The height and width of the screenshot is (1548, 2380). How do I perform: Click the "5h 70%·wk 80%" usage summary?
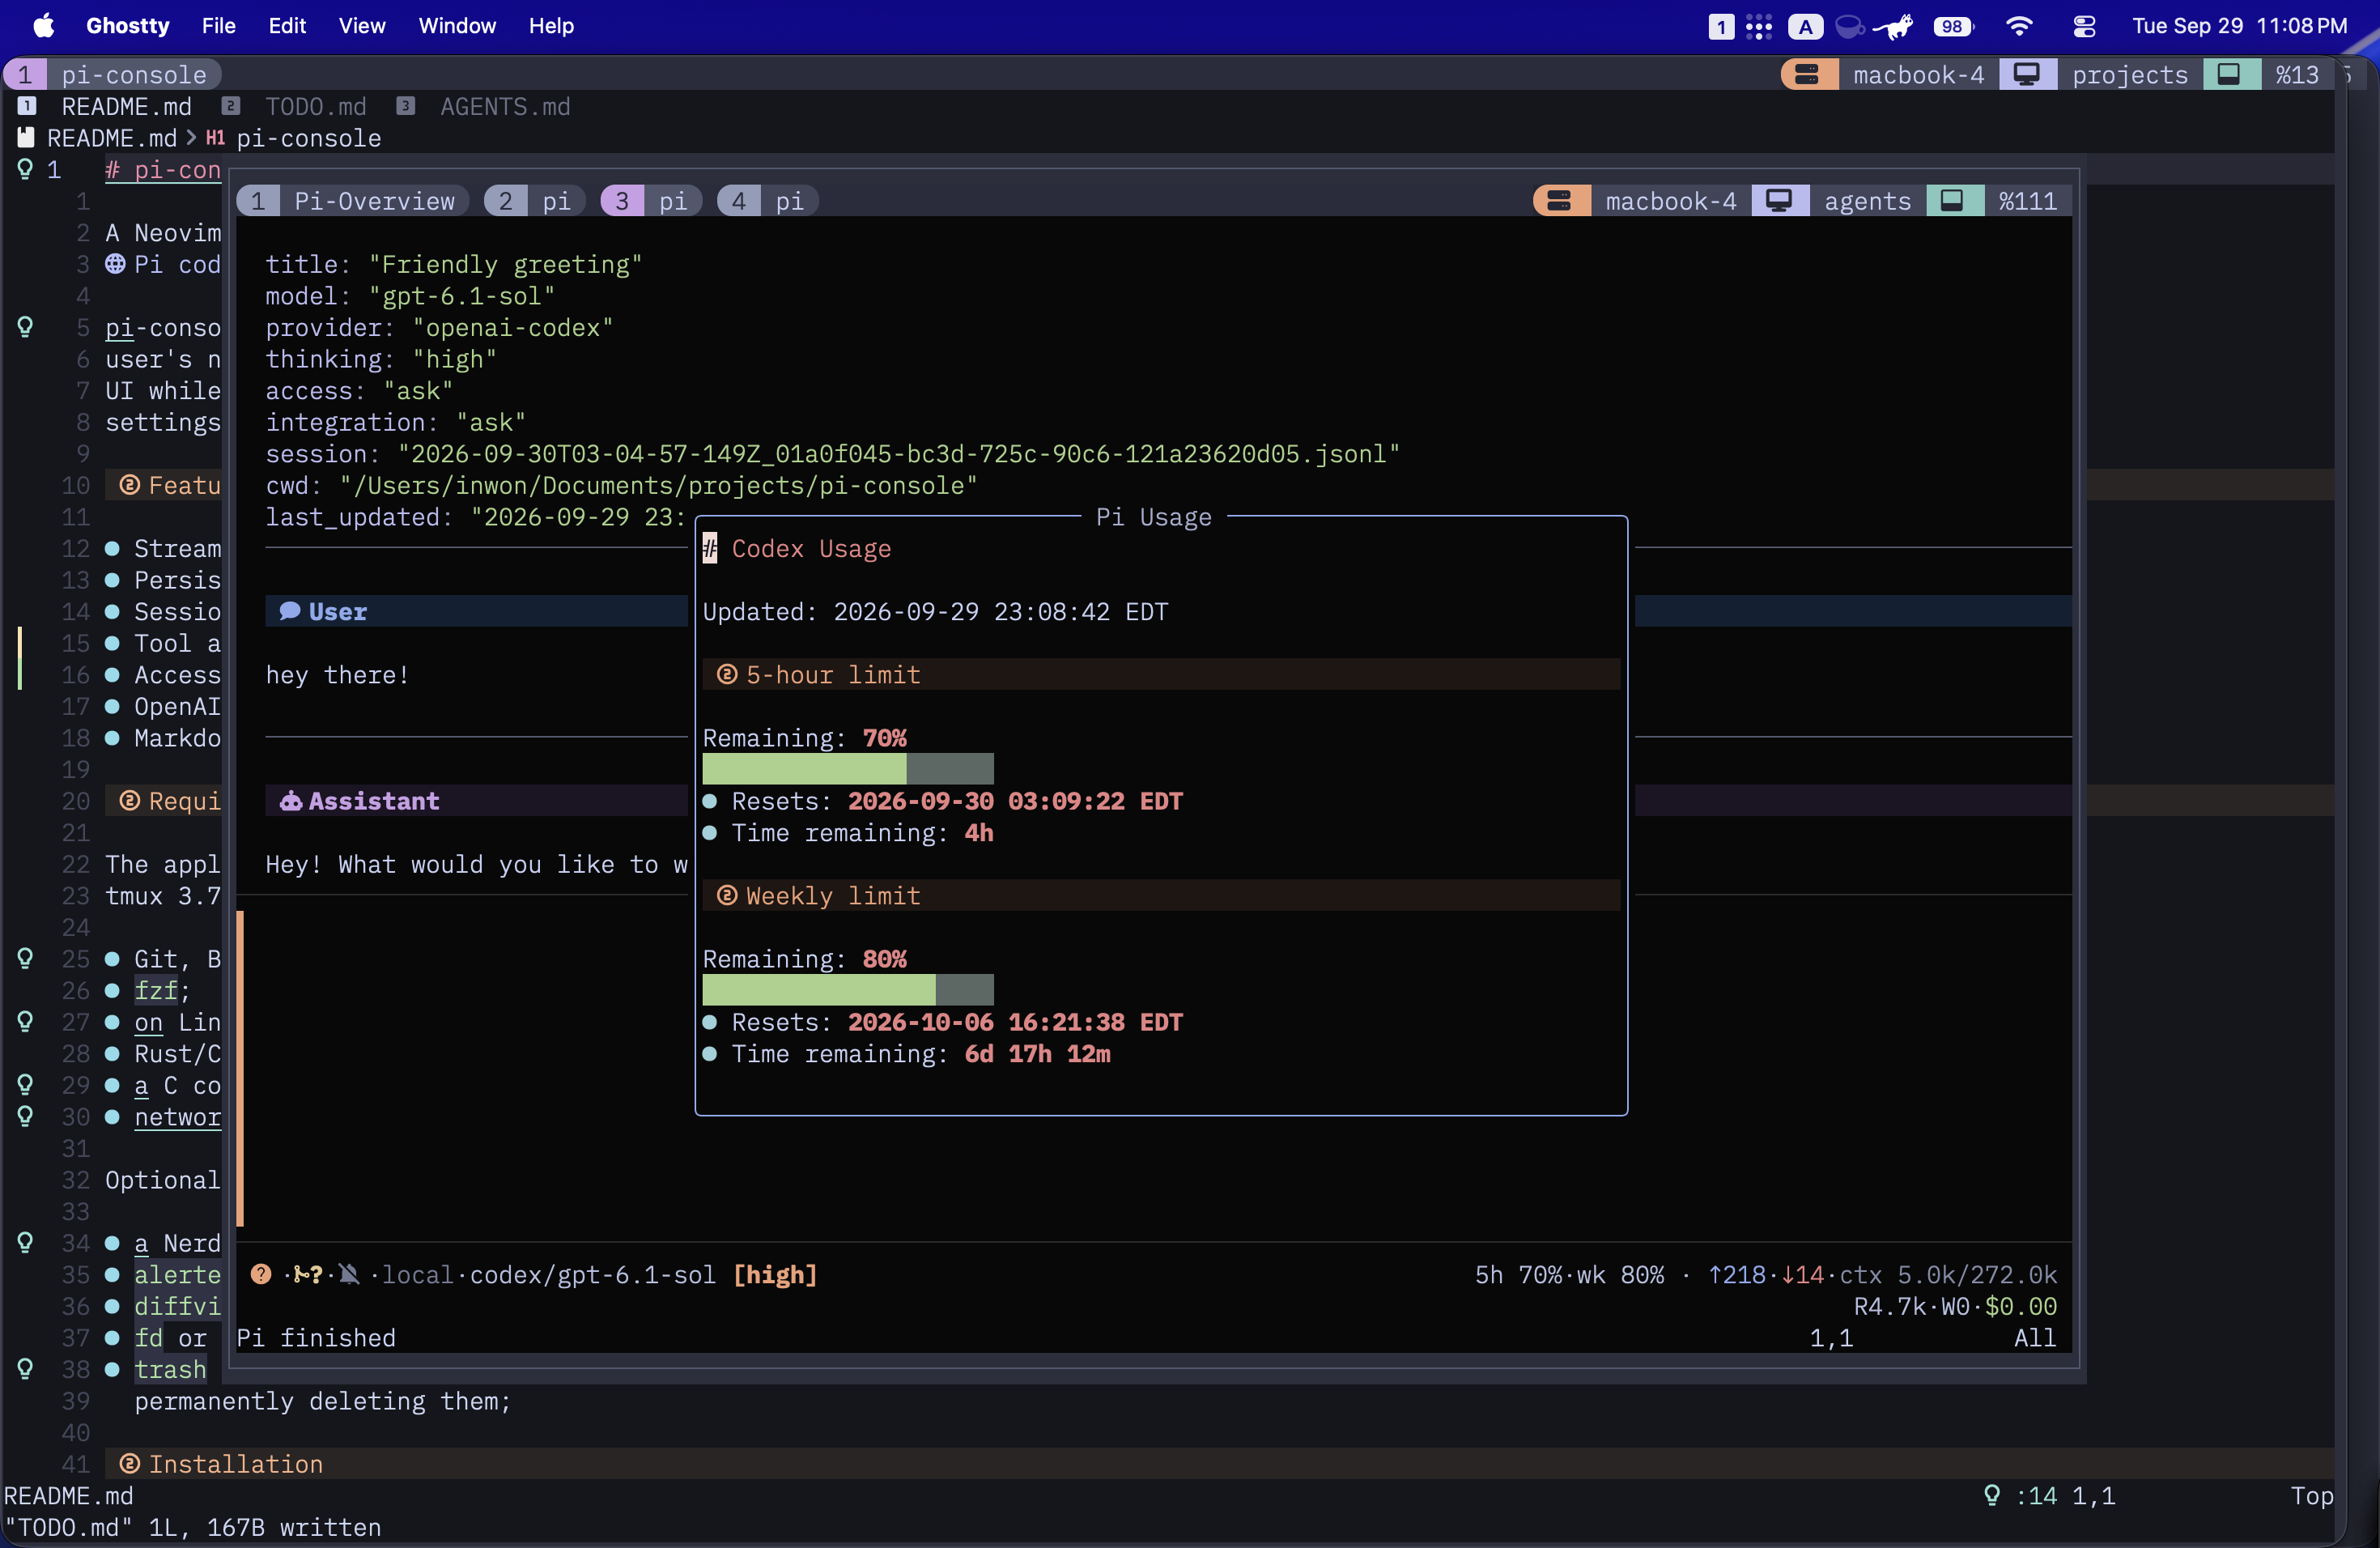point(1570,1275)
